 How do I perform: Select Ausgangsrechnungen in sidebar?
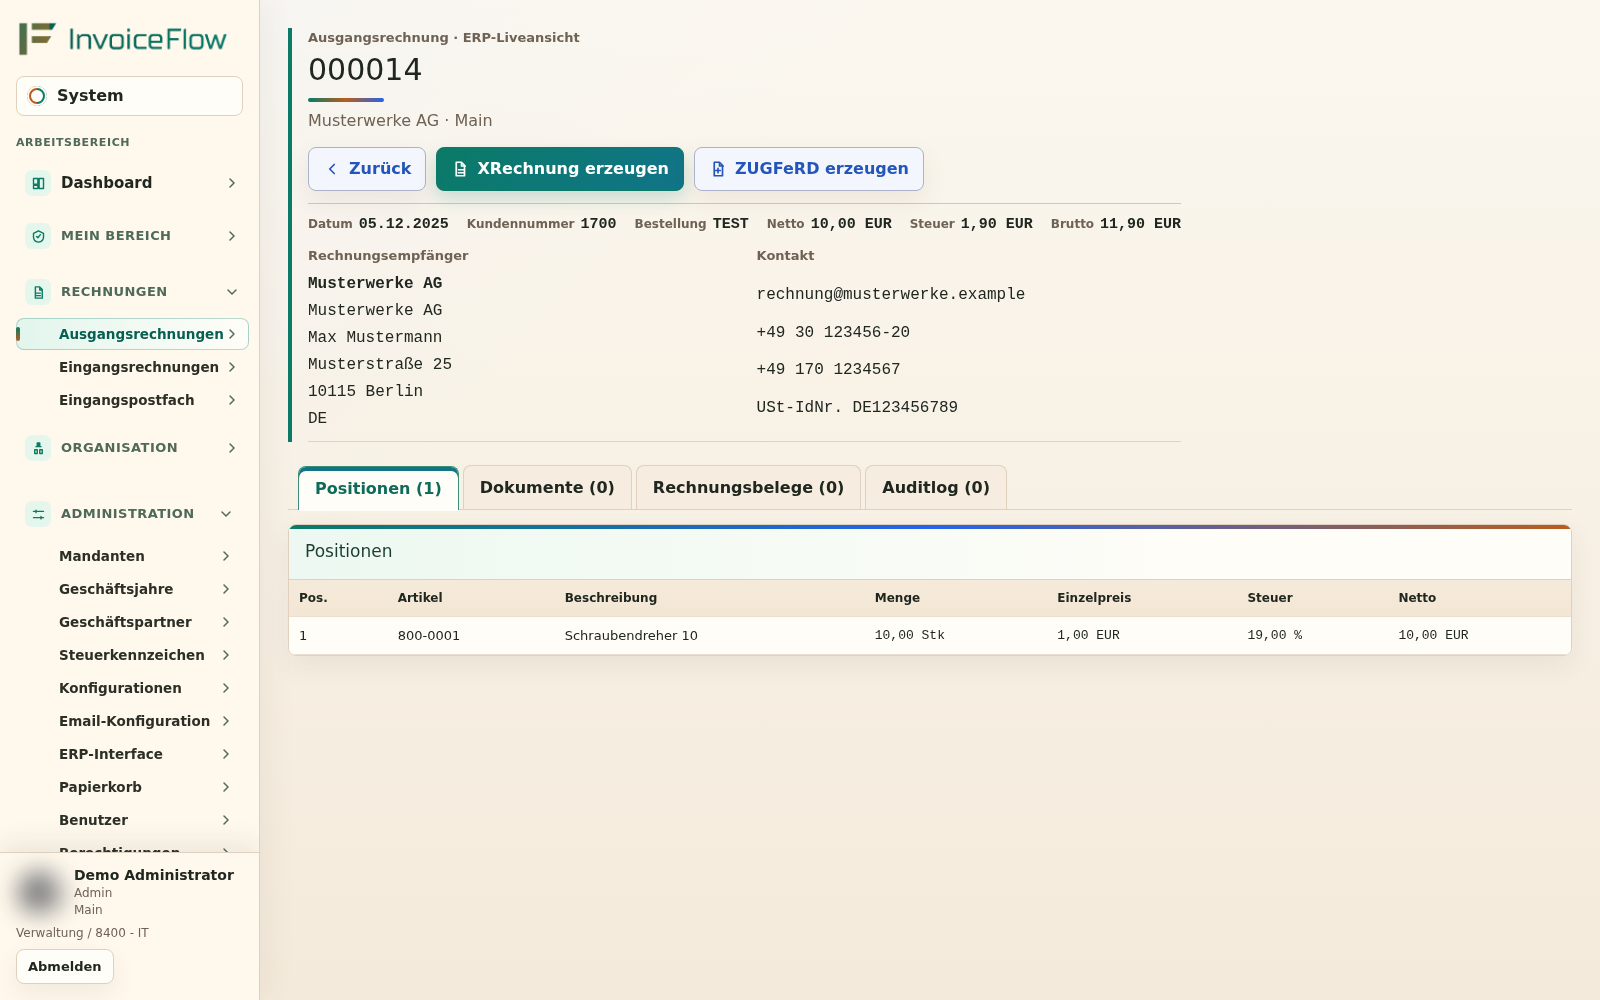coord(132,334)
